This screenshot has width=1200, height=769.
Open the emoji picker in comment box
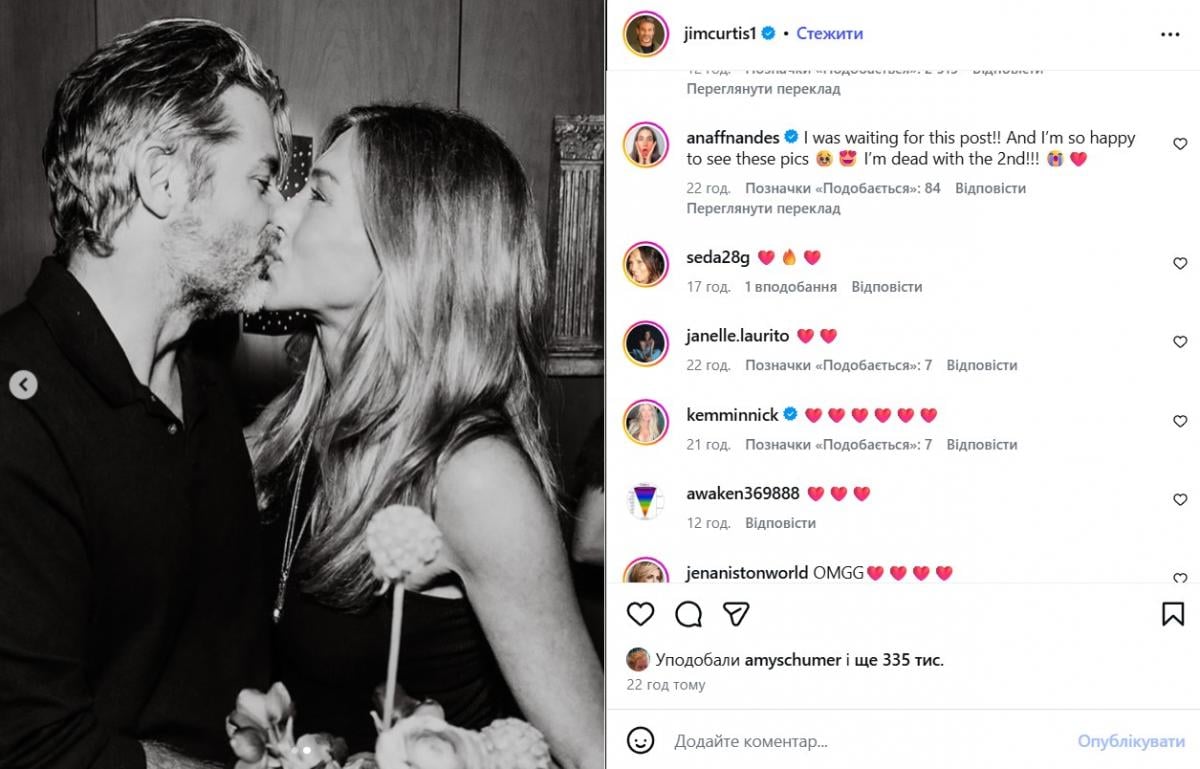640,741
